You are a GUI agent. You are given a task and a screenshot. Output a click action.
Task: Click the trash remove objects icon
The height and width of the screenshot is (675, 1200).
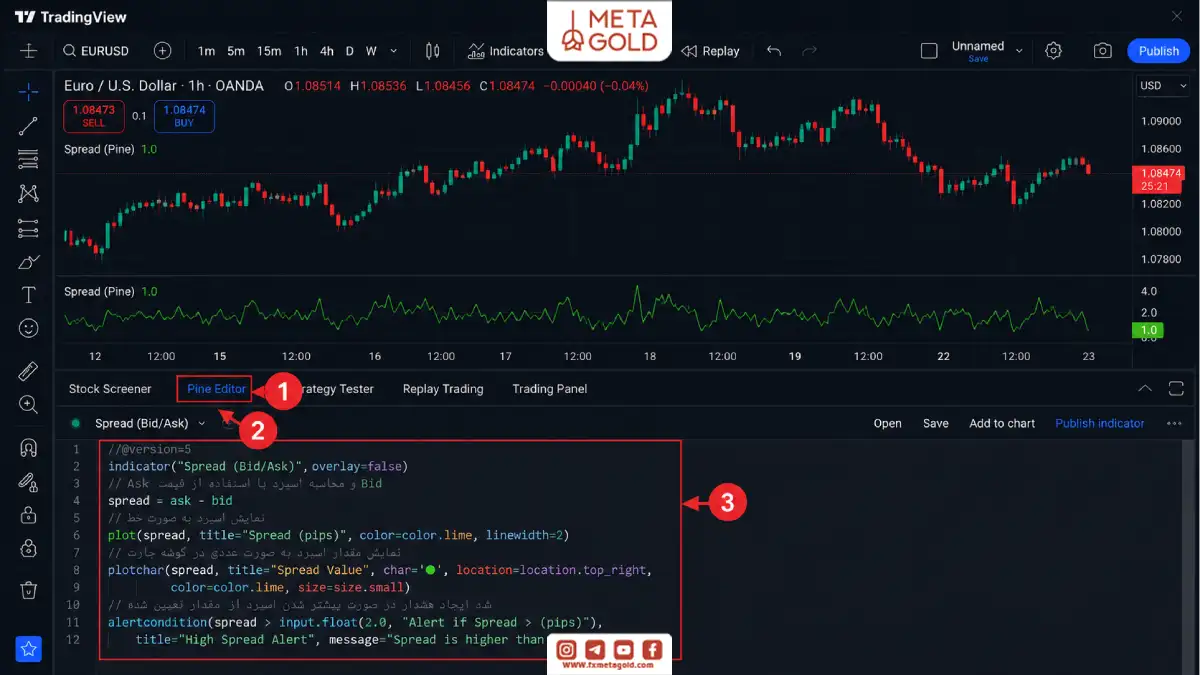[28, 590]
